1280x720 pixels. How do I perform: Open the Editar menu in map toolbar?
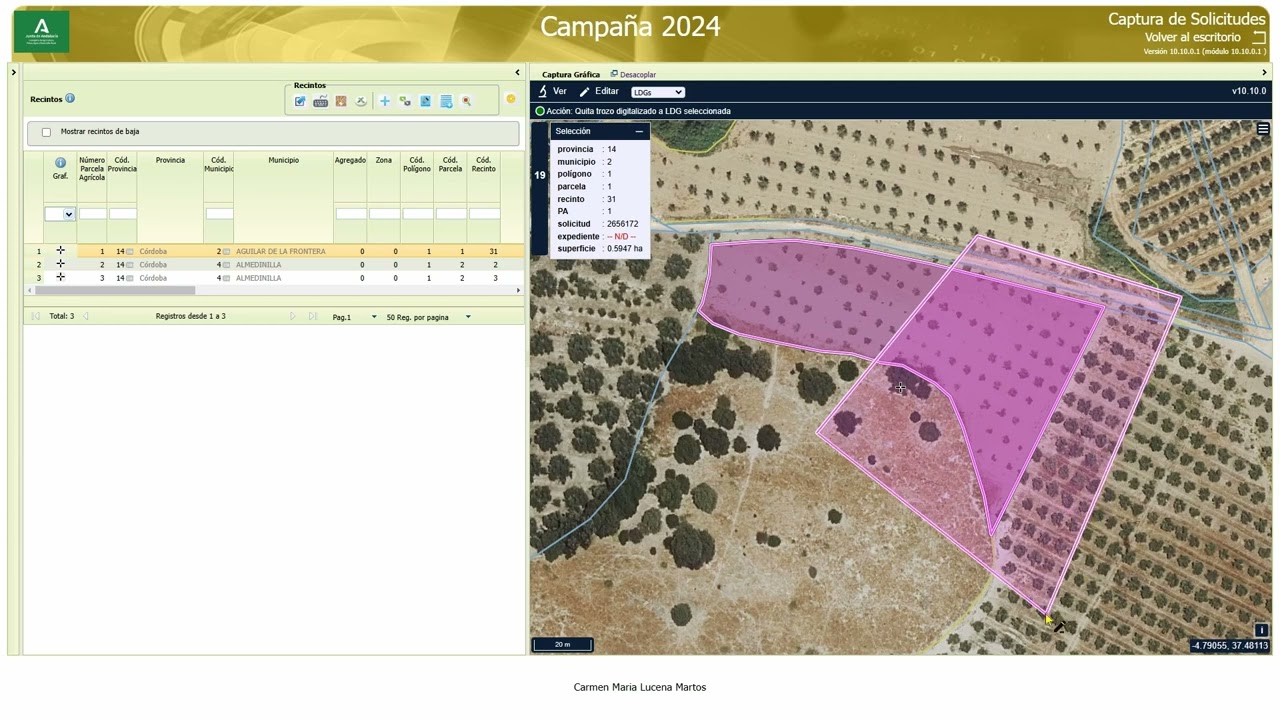(599, 91)
